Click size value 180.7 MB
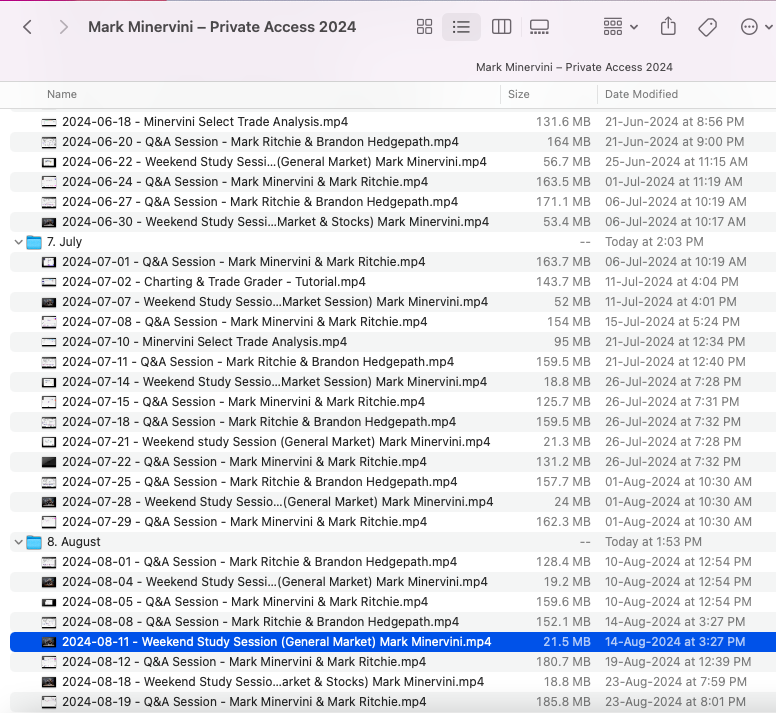776x713 pixels. pos(563,662)
